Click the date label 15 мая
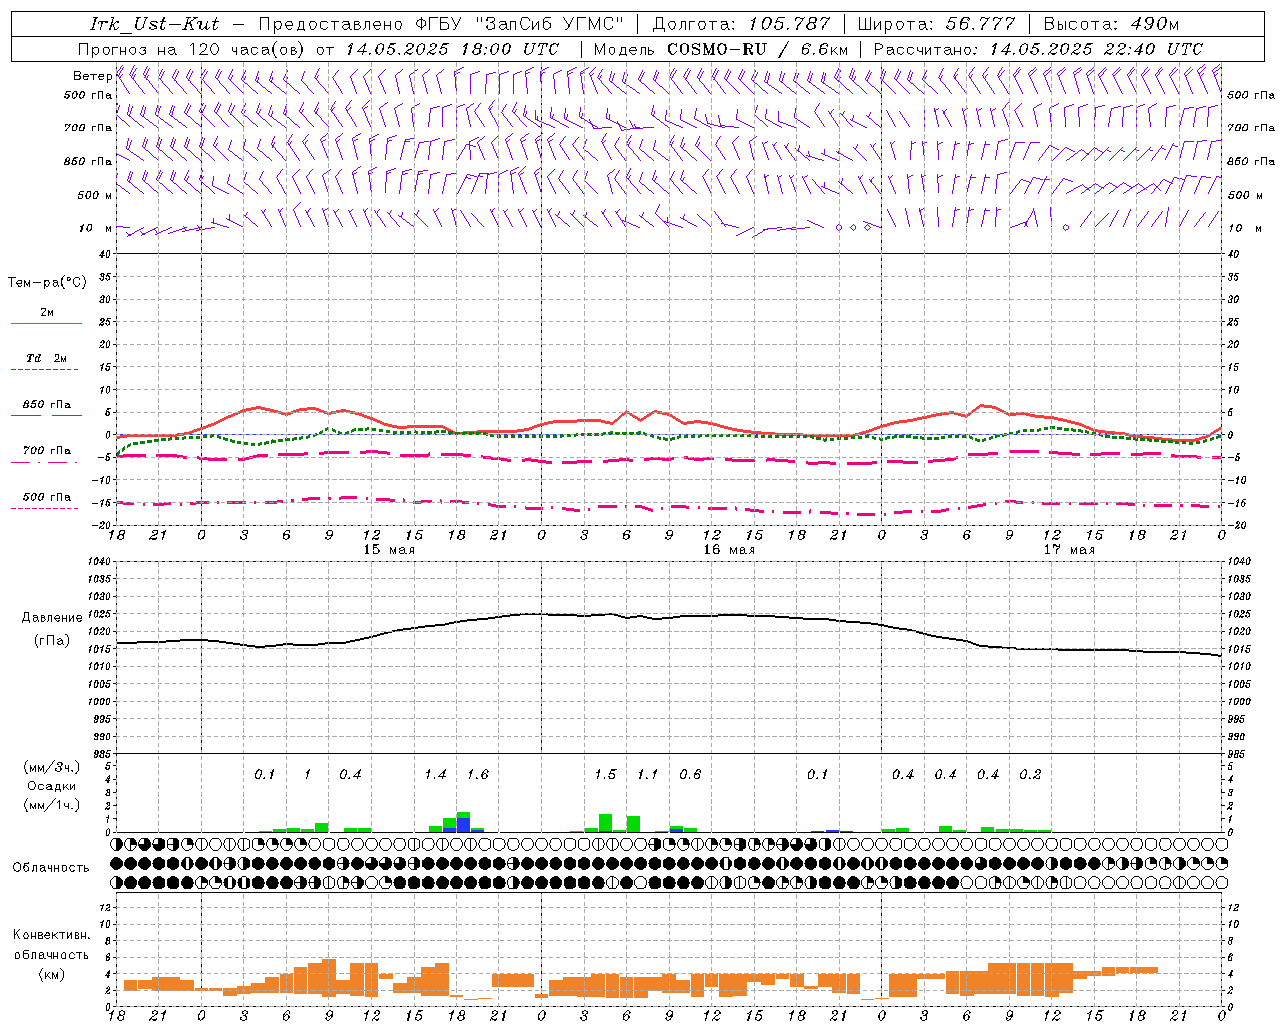Viewport: 1280px width, 1024px height. pos(388,550)
